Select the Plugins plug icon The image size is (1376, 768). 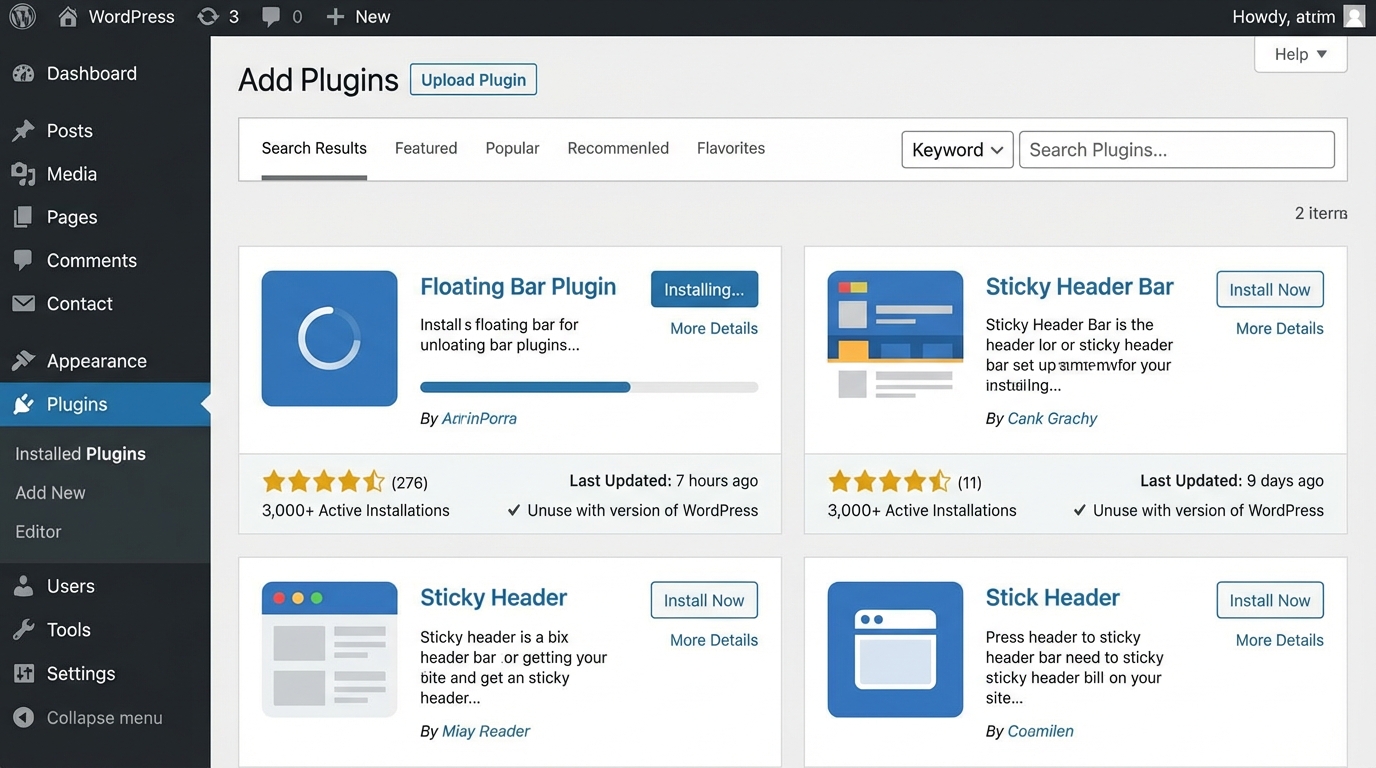pos(25,404)
